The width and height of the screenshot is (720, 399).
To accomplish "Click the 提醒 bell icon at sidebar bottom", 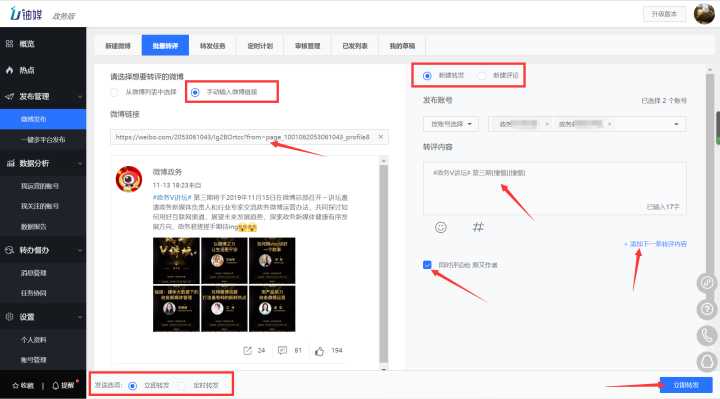I will 55,385.
